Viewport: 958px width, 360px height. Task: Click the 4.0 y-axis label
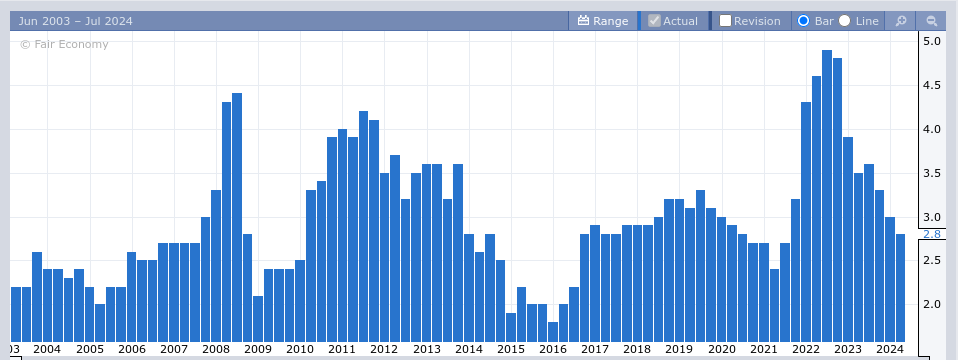(x=932, y=129)
